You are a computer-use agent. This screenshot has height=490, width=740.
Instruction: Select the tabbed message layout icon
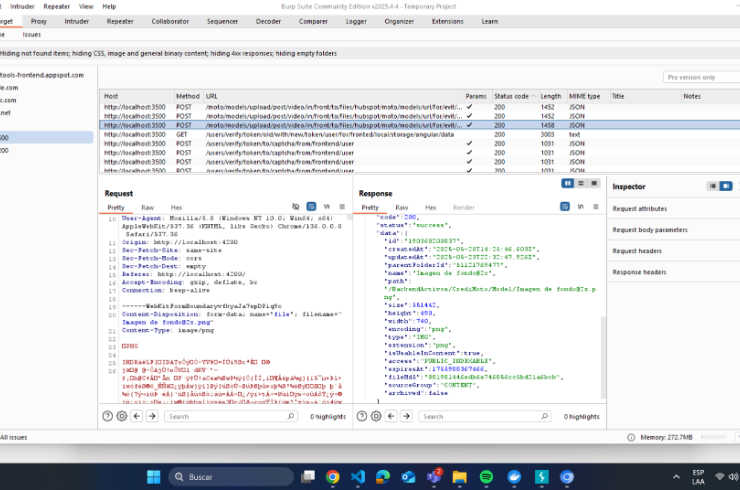pos(594,183)
